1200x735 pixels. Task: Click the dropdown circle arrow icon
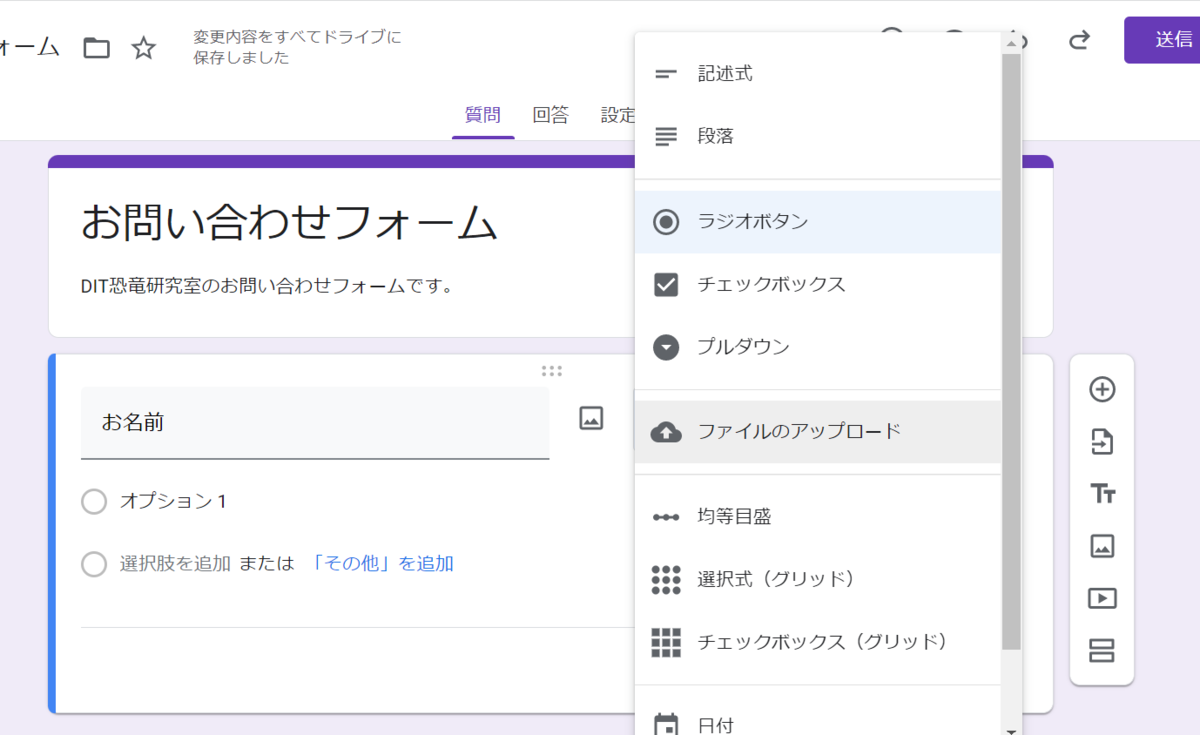click(666, 348)
